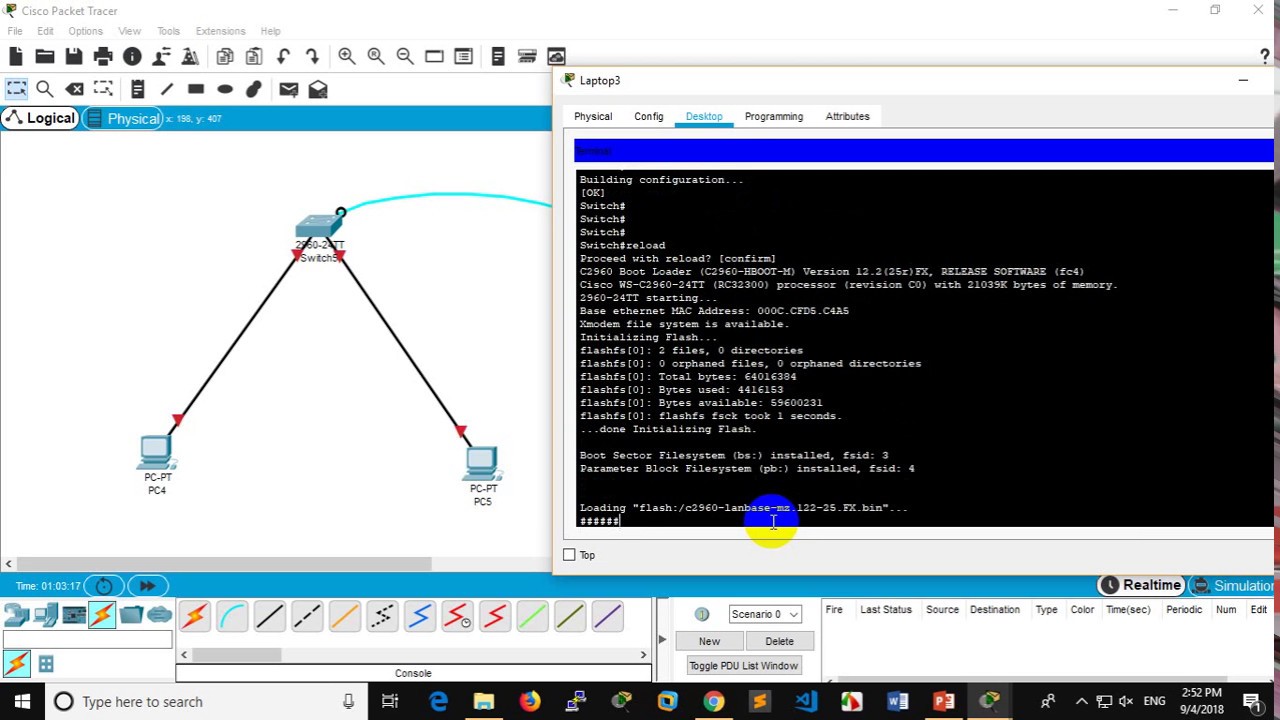Undo the last action
Image resolution: width=1280 pixels, height=720 pixels.
tap(283, 57)
